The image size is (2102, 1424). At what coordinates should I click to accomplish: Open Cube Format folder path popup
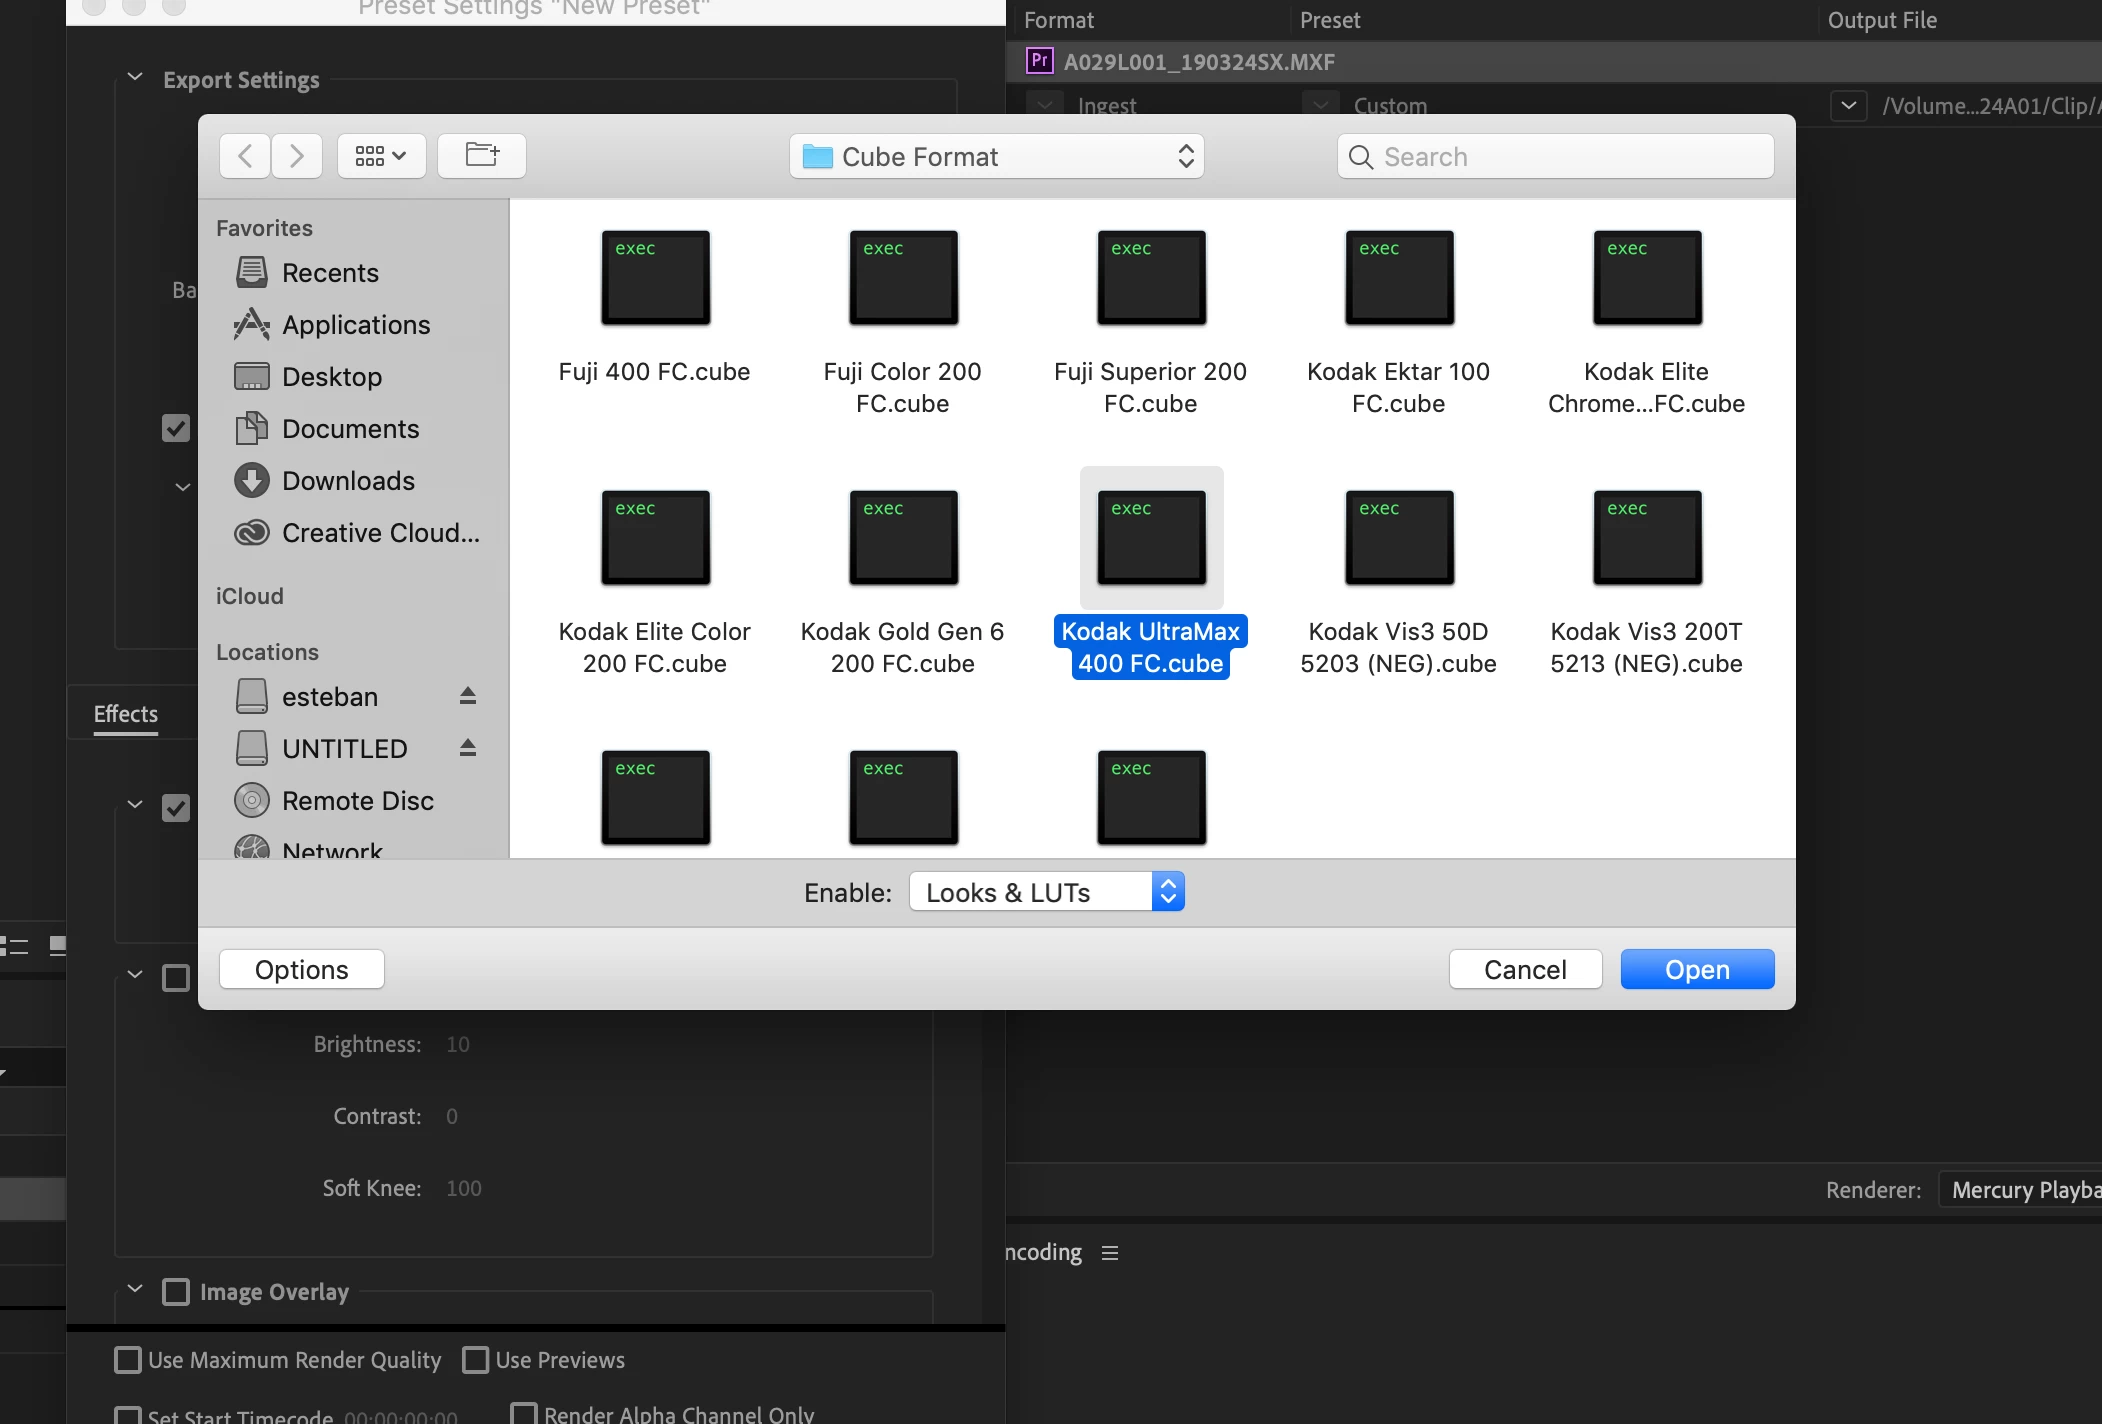[996, 157]
